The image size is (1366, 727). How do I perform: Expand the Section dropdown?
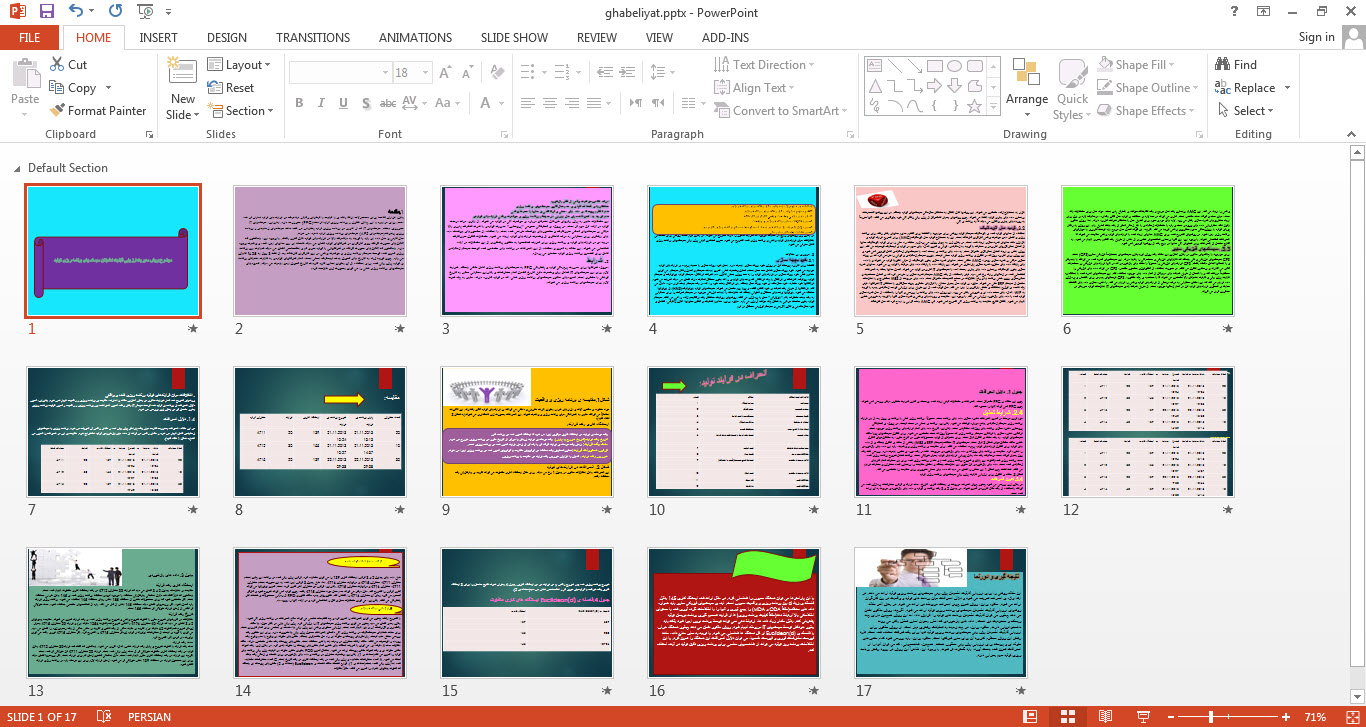[239, 111]
